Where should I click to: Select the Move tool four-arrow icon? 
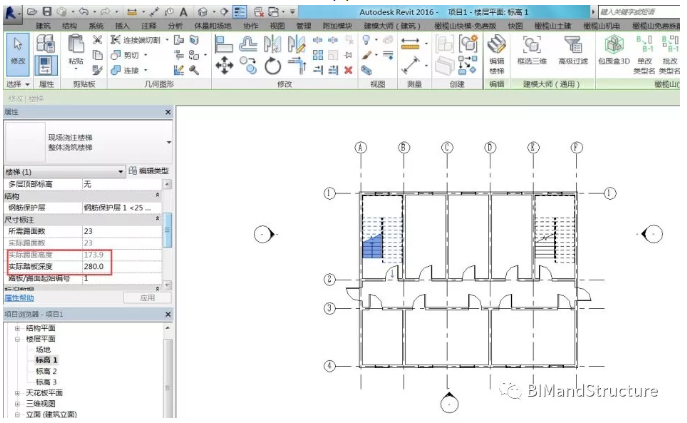[224, 66]
